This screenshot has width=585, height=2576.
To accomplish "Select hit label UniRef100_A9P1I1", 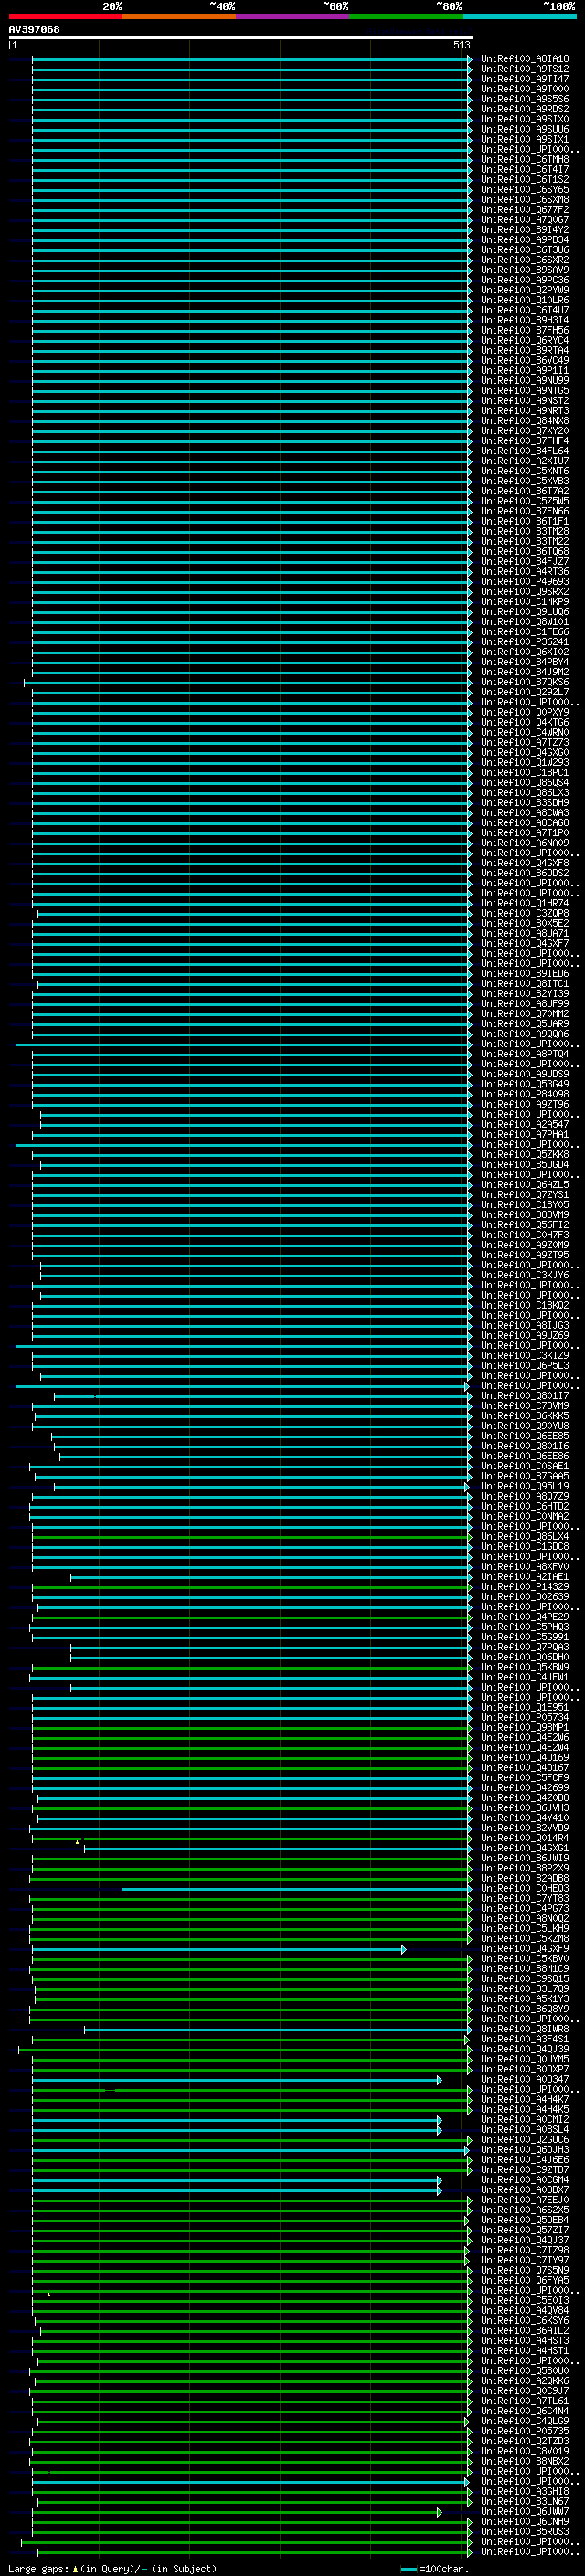I will (525, 370).
